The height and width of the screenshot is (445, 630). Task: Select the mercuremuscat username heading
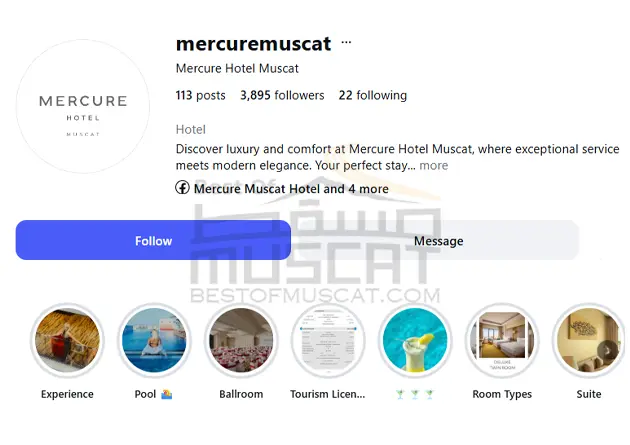click(x=254, y=43)
